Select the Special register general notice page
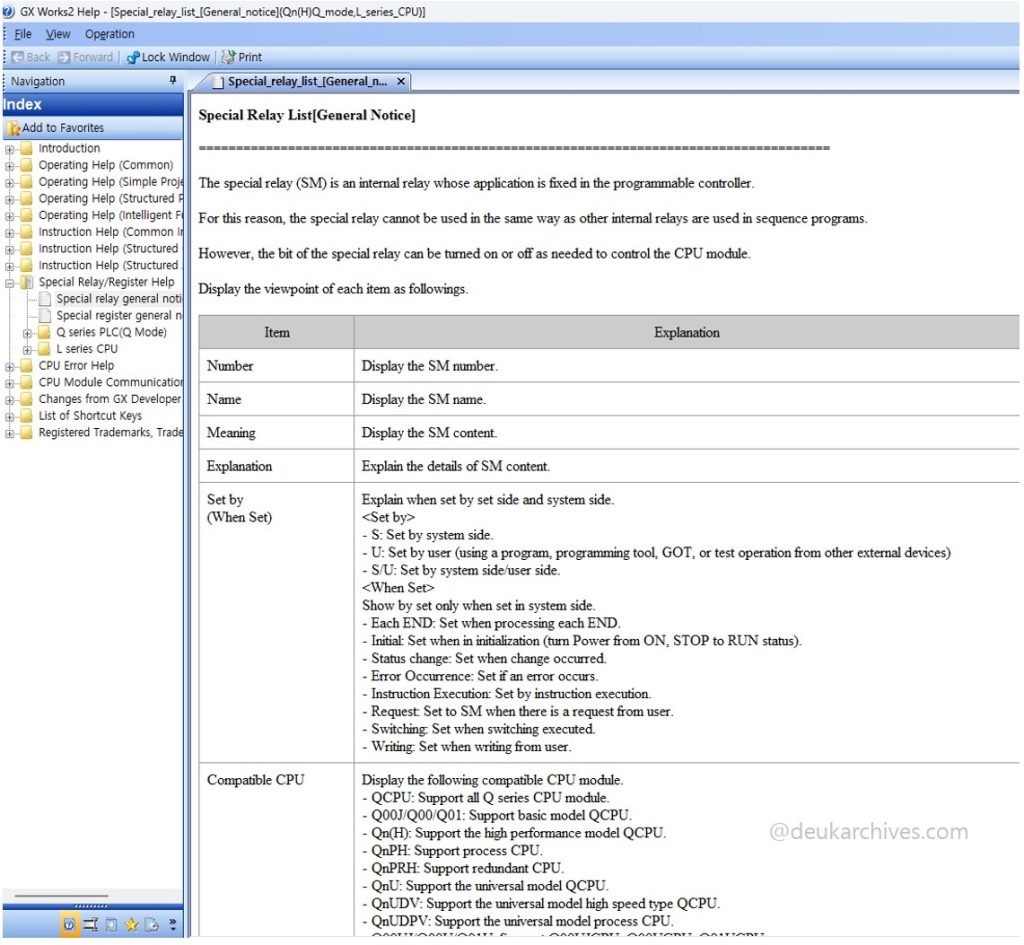 click(118, 315)
